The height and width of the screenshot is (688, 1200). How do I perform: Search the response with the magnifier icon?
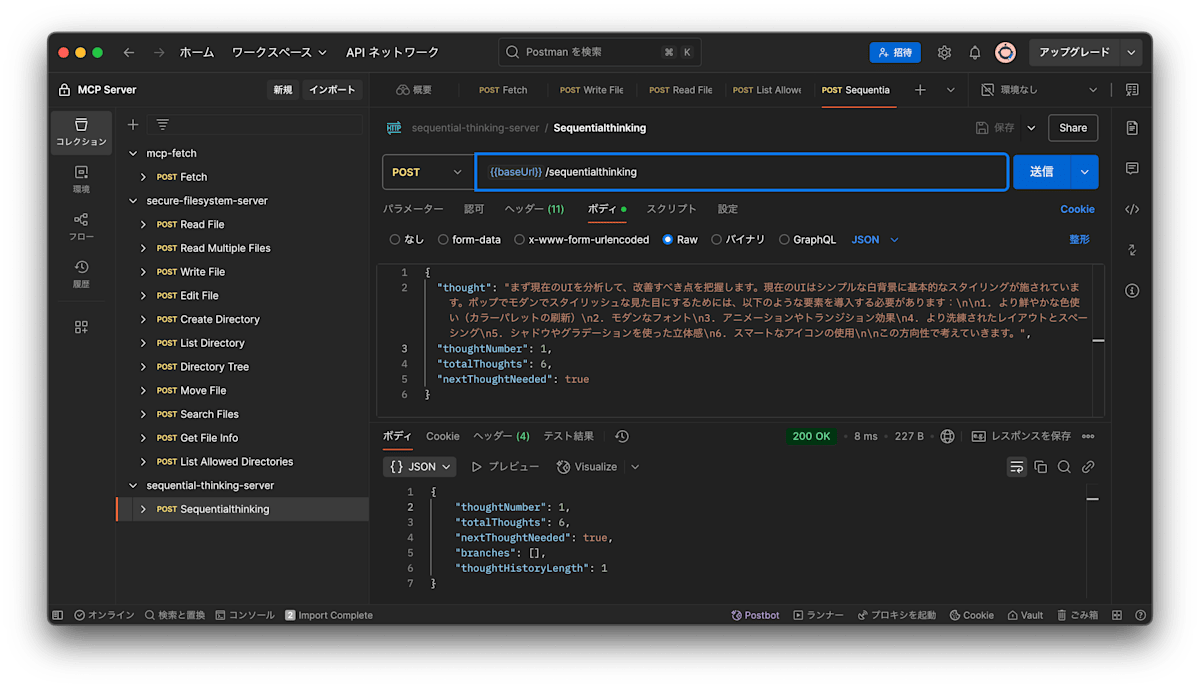(x=1064, y=467)
